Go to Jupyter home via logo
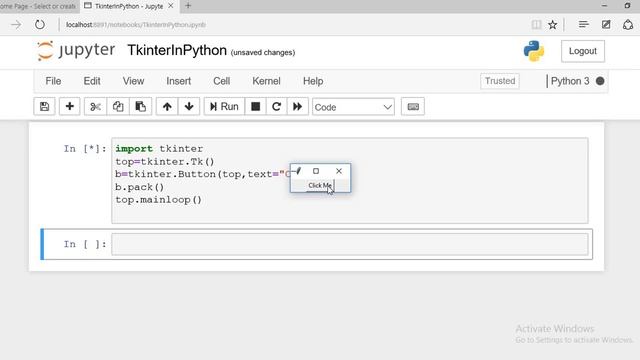This screenshot has height=360, width=640. click(x=76, y=51)
